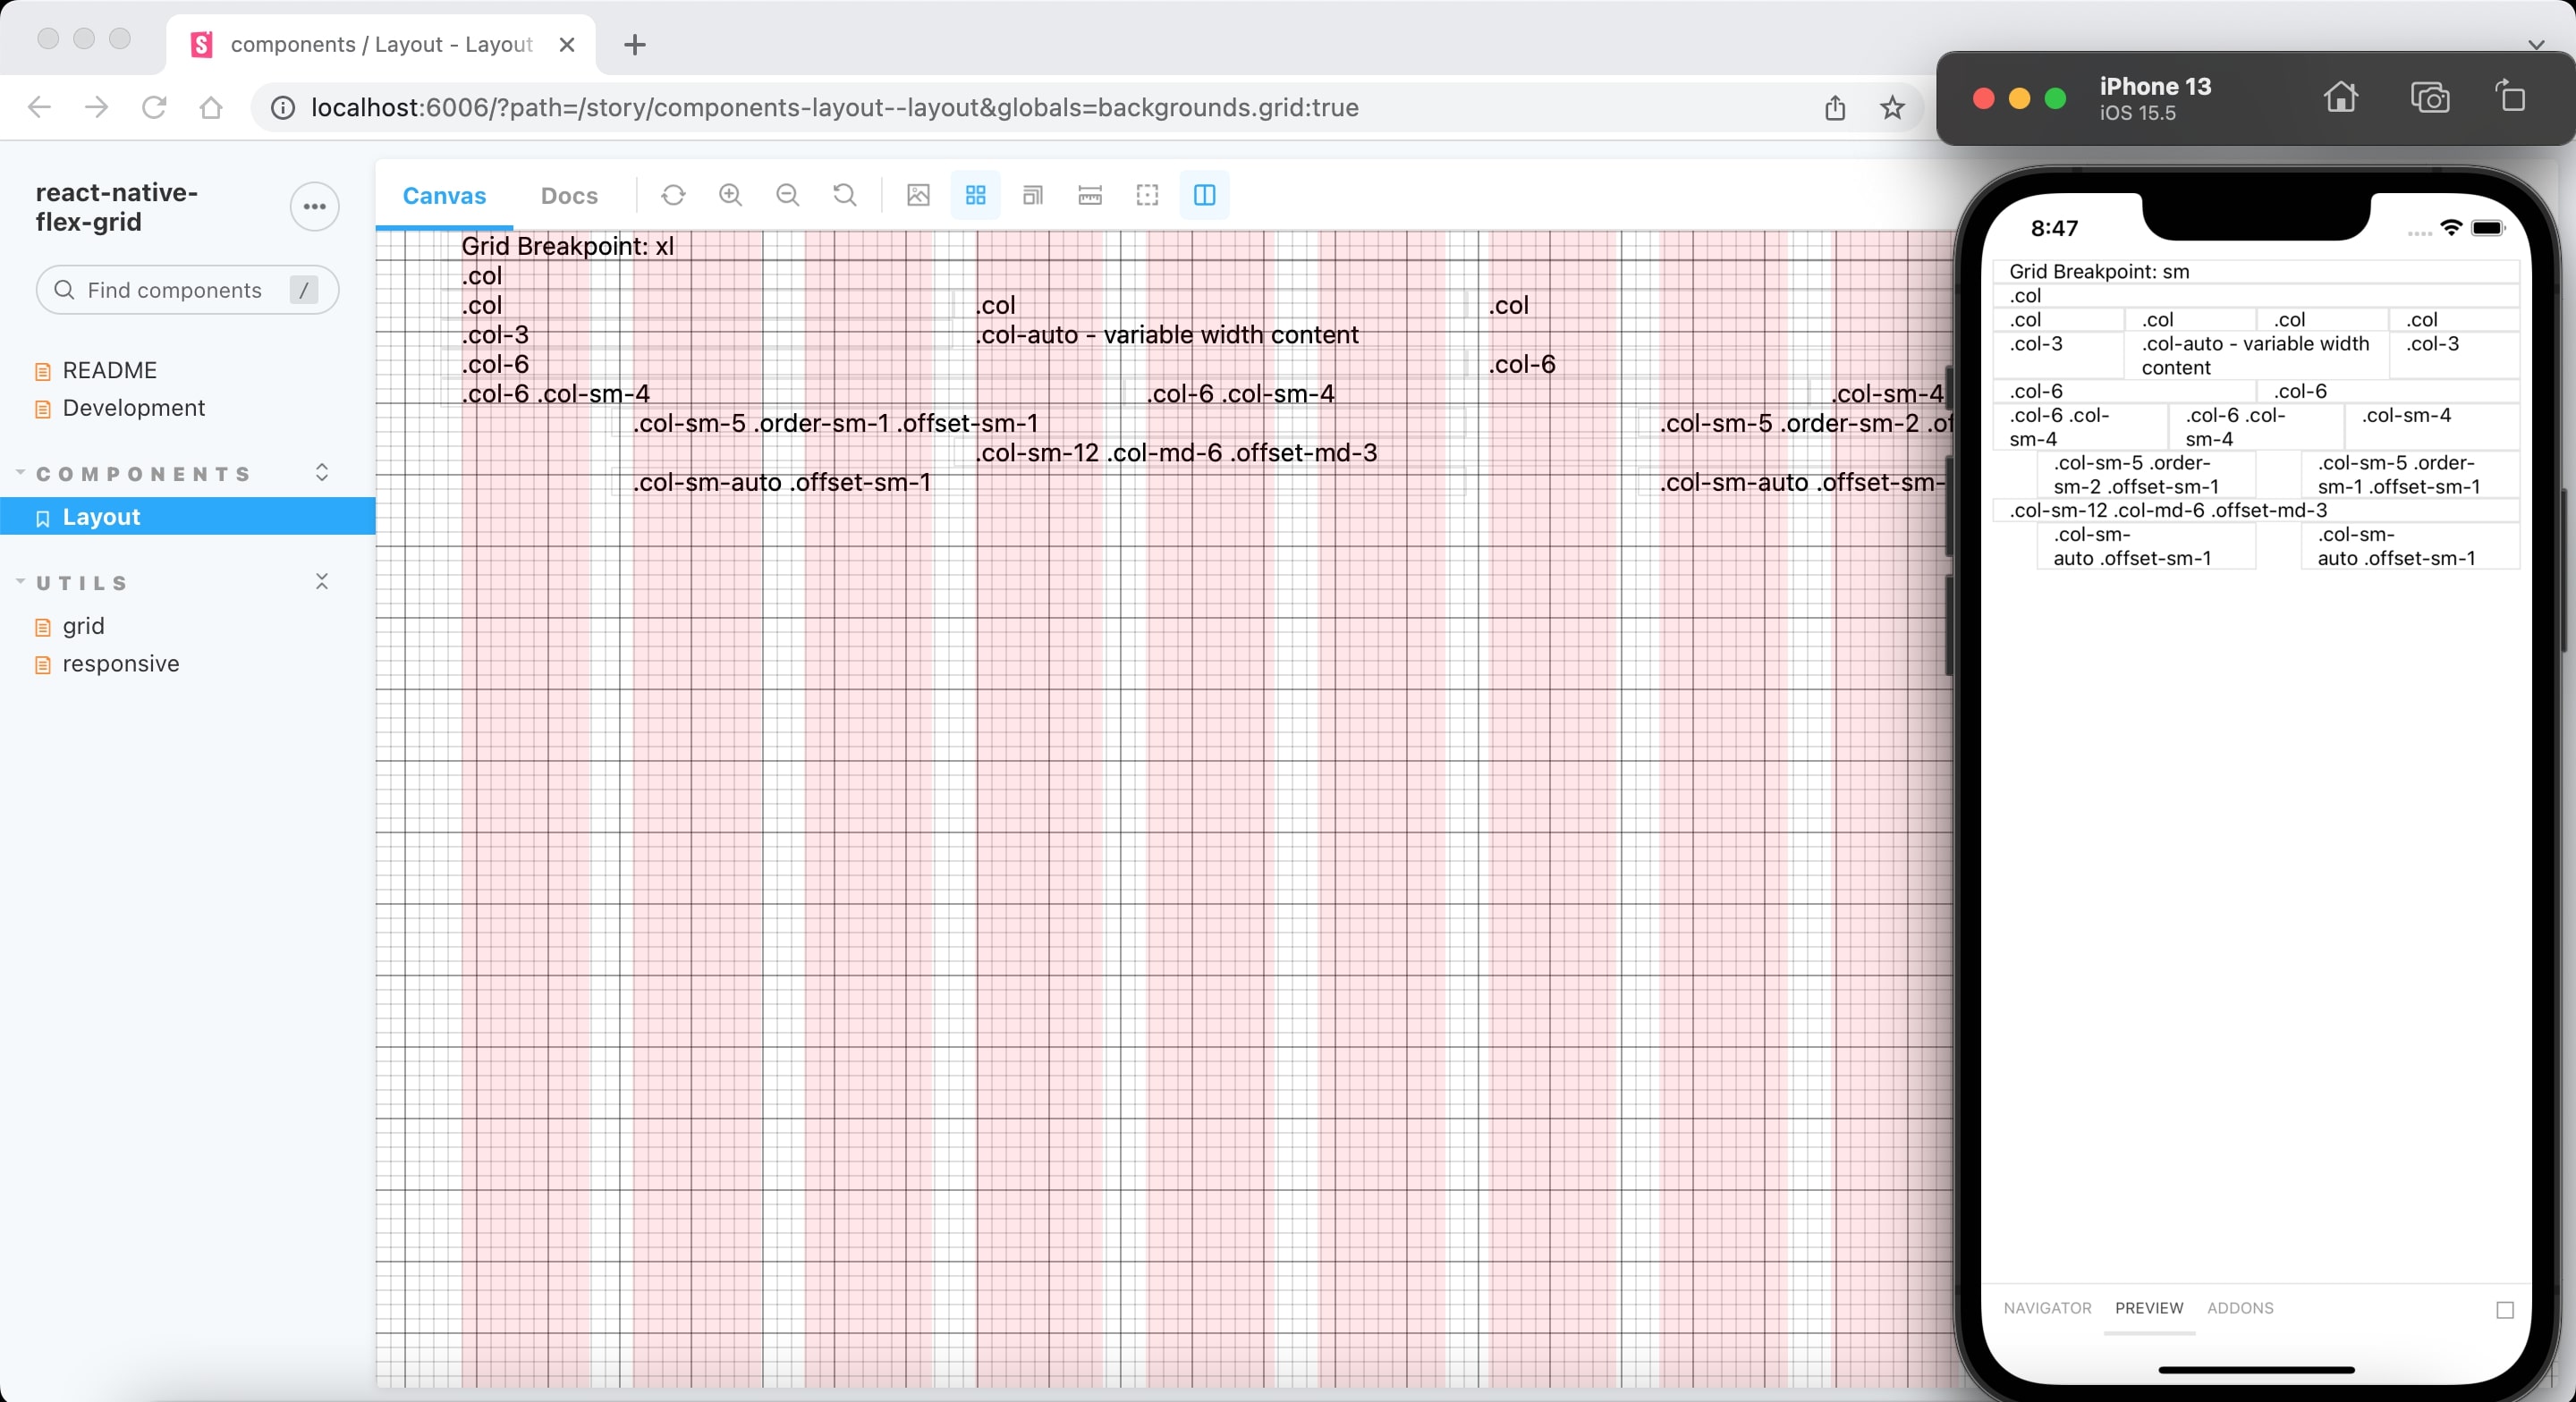Switch to the Docs tab
2576x1402 pixels.
[x=568, y=196]
